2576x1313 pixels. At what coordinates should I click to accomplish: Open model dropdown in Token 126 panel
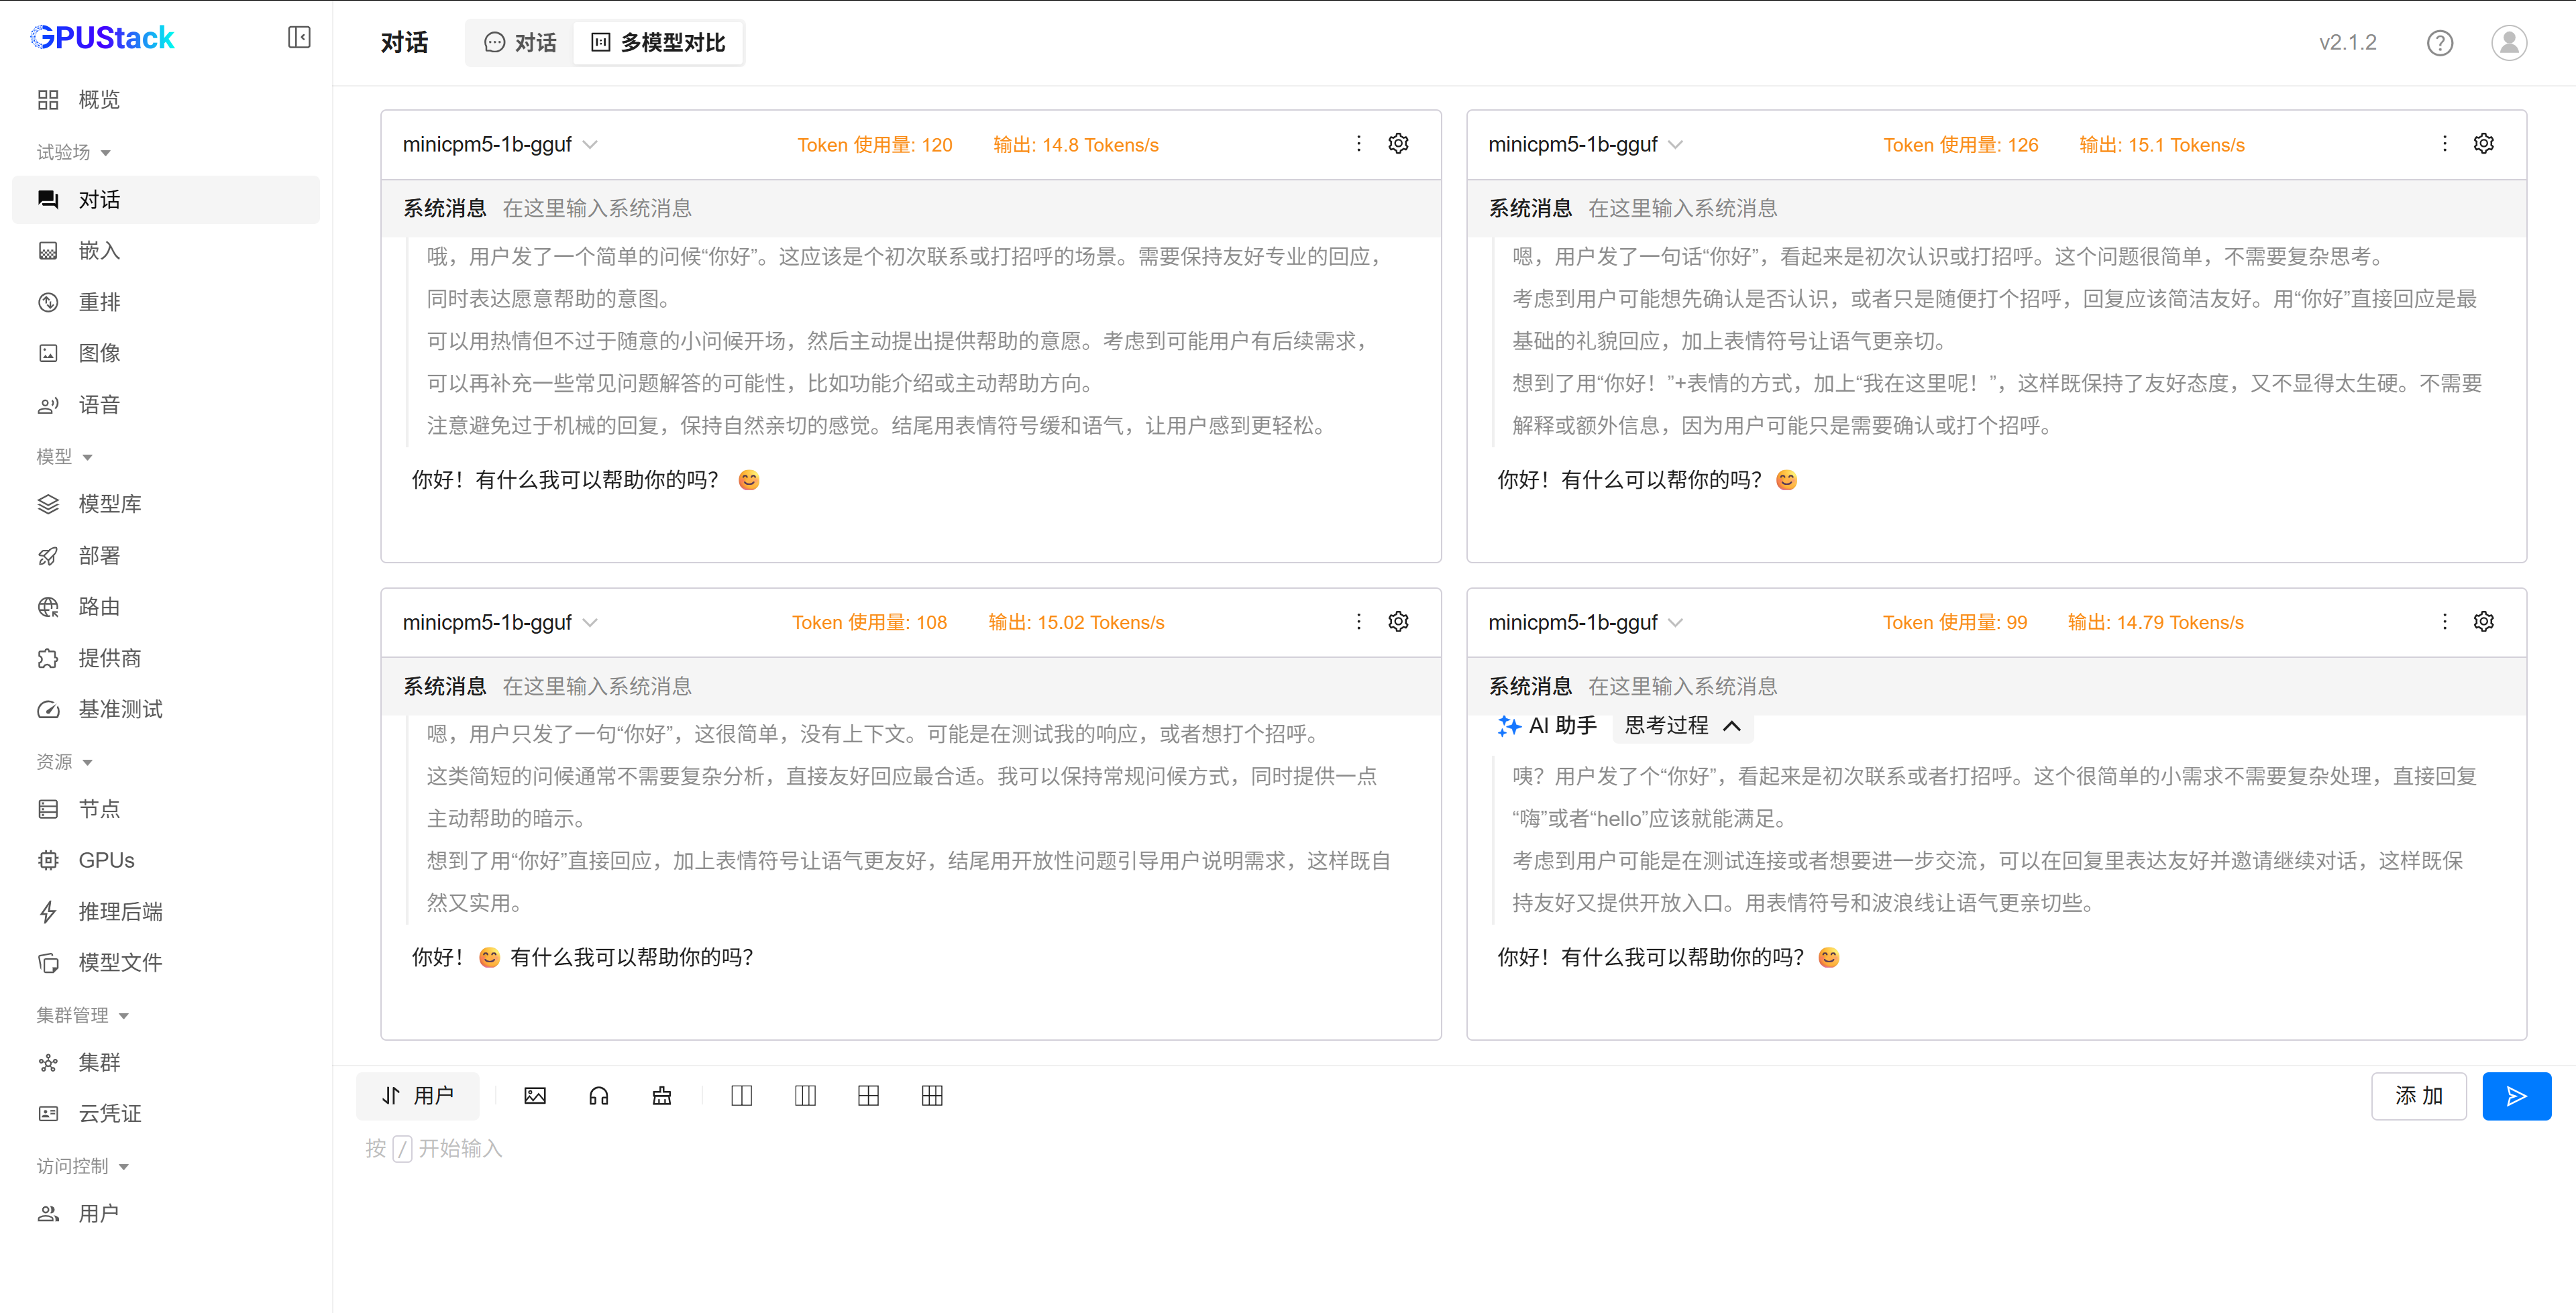click(1586, 145)
